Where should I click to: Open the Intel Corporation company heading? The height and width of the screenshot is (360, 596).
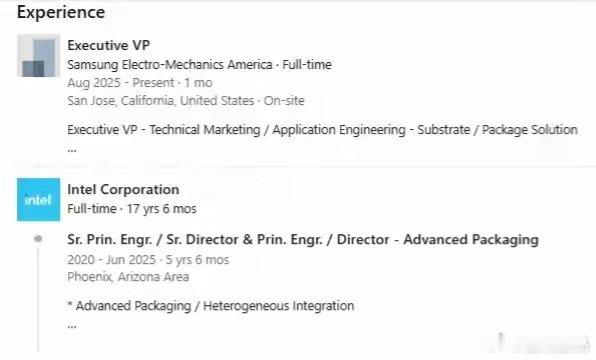123,189
